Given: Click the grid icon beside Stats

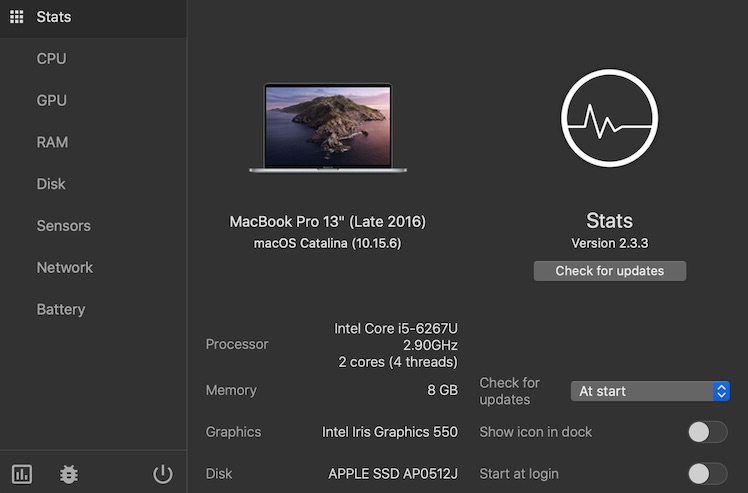Looking at the screenshot, I should tap(16, 17).
